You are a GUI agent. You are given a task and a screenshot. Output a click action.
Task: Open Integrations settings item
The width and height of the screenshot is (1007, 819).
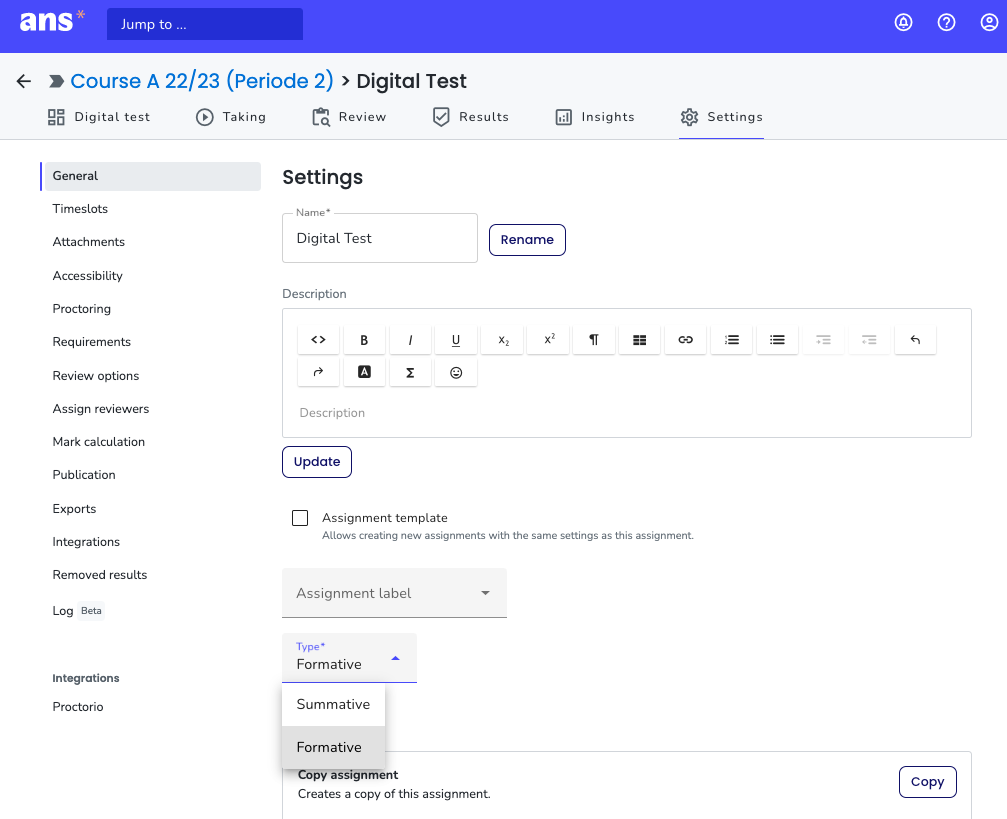(x=86, y=542)
